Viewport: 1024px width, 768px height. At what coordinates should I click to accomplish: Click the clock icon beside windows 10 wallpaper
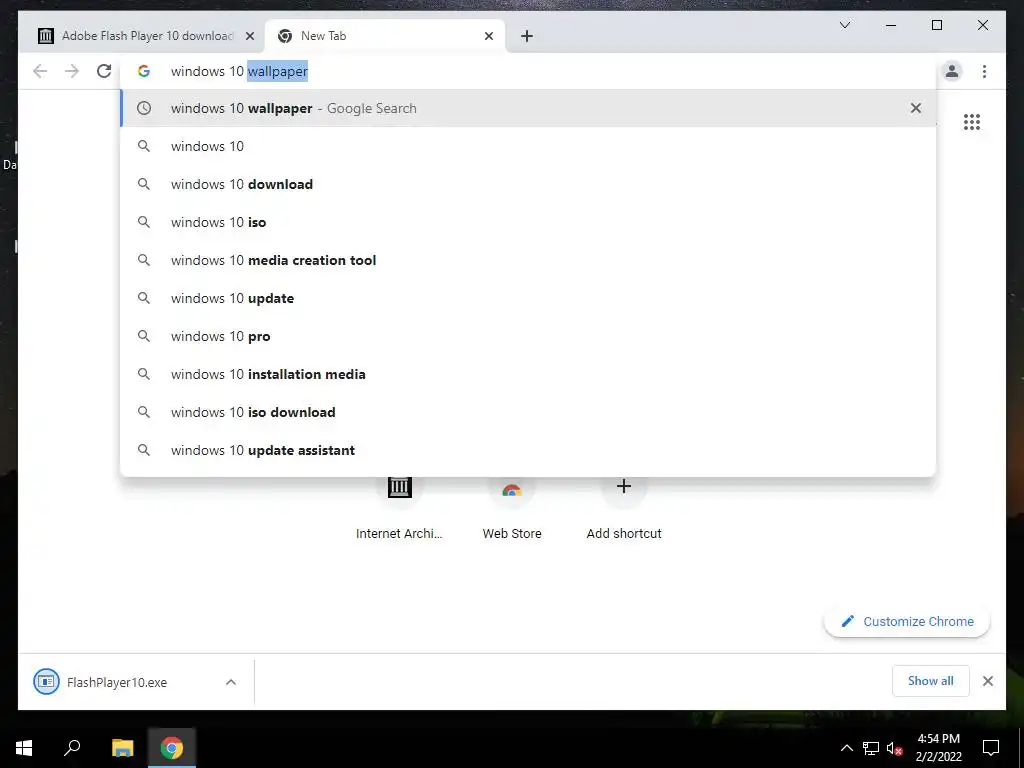(x=144, y=108)
